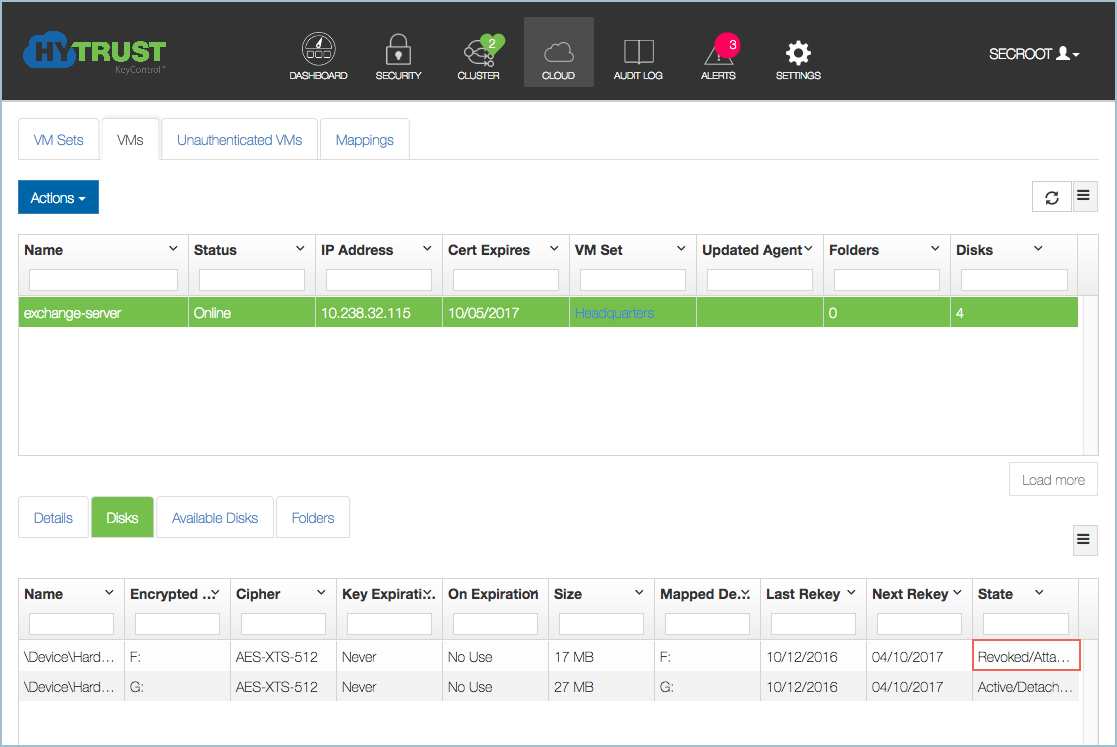
Task: Click Encrypted G: drive cell
Action: pyautogui.click(x=177, y=686)
